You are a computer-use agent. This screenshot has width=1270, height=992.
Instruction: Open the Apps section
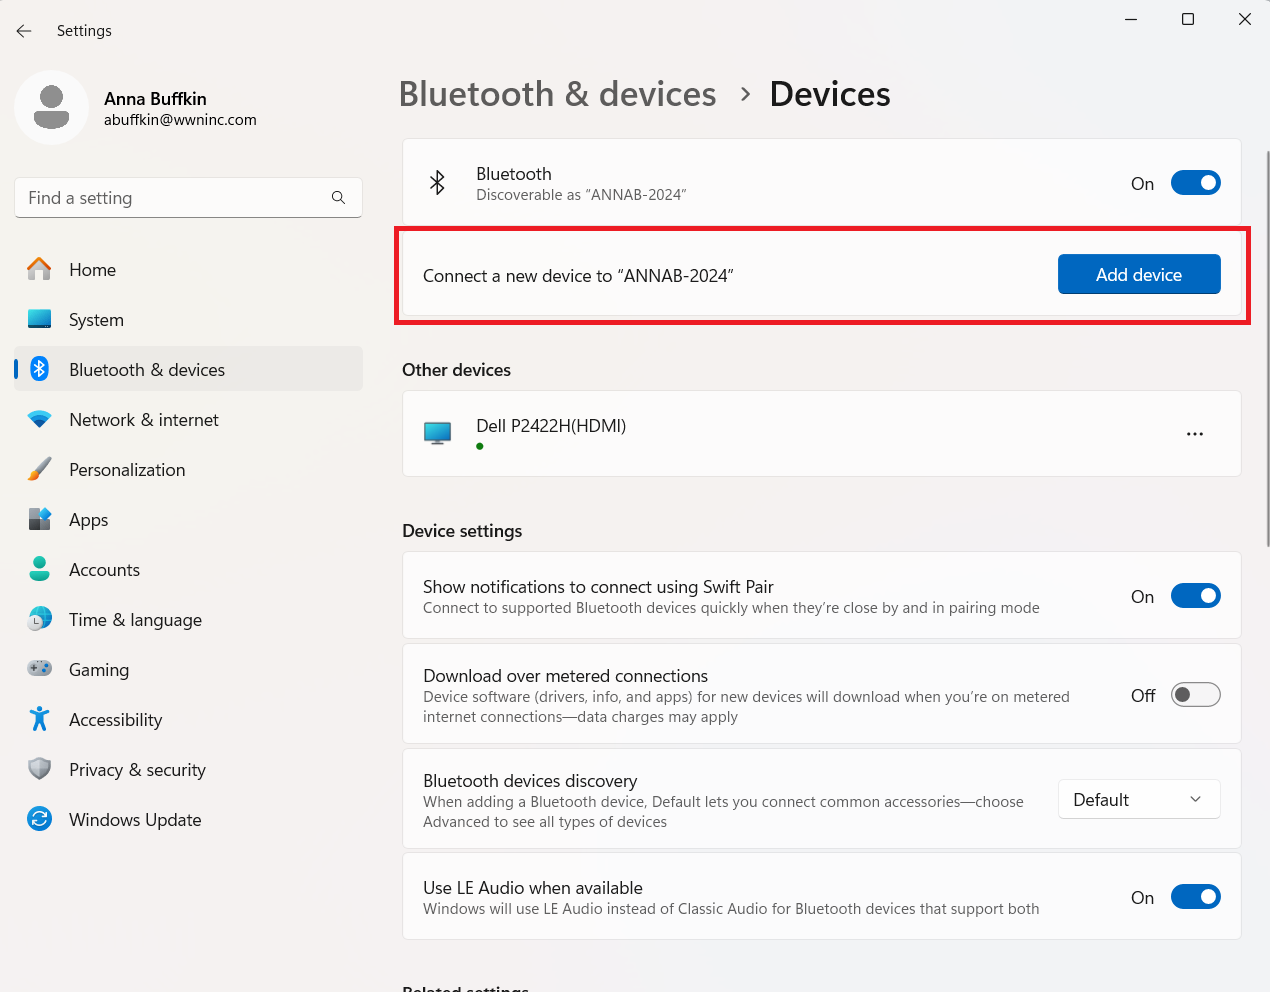point(188,519)
